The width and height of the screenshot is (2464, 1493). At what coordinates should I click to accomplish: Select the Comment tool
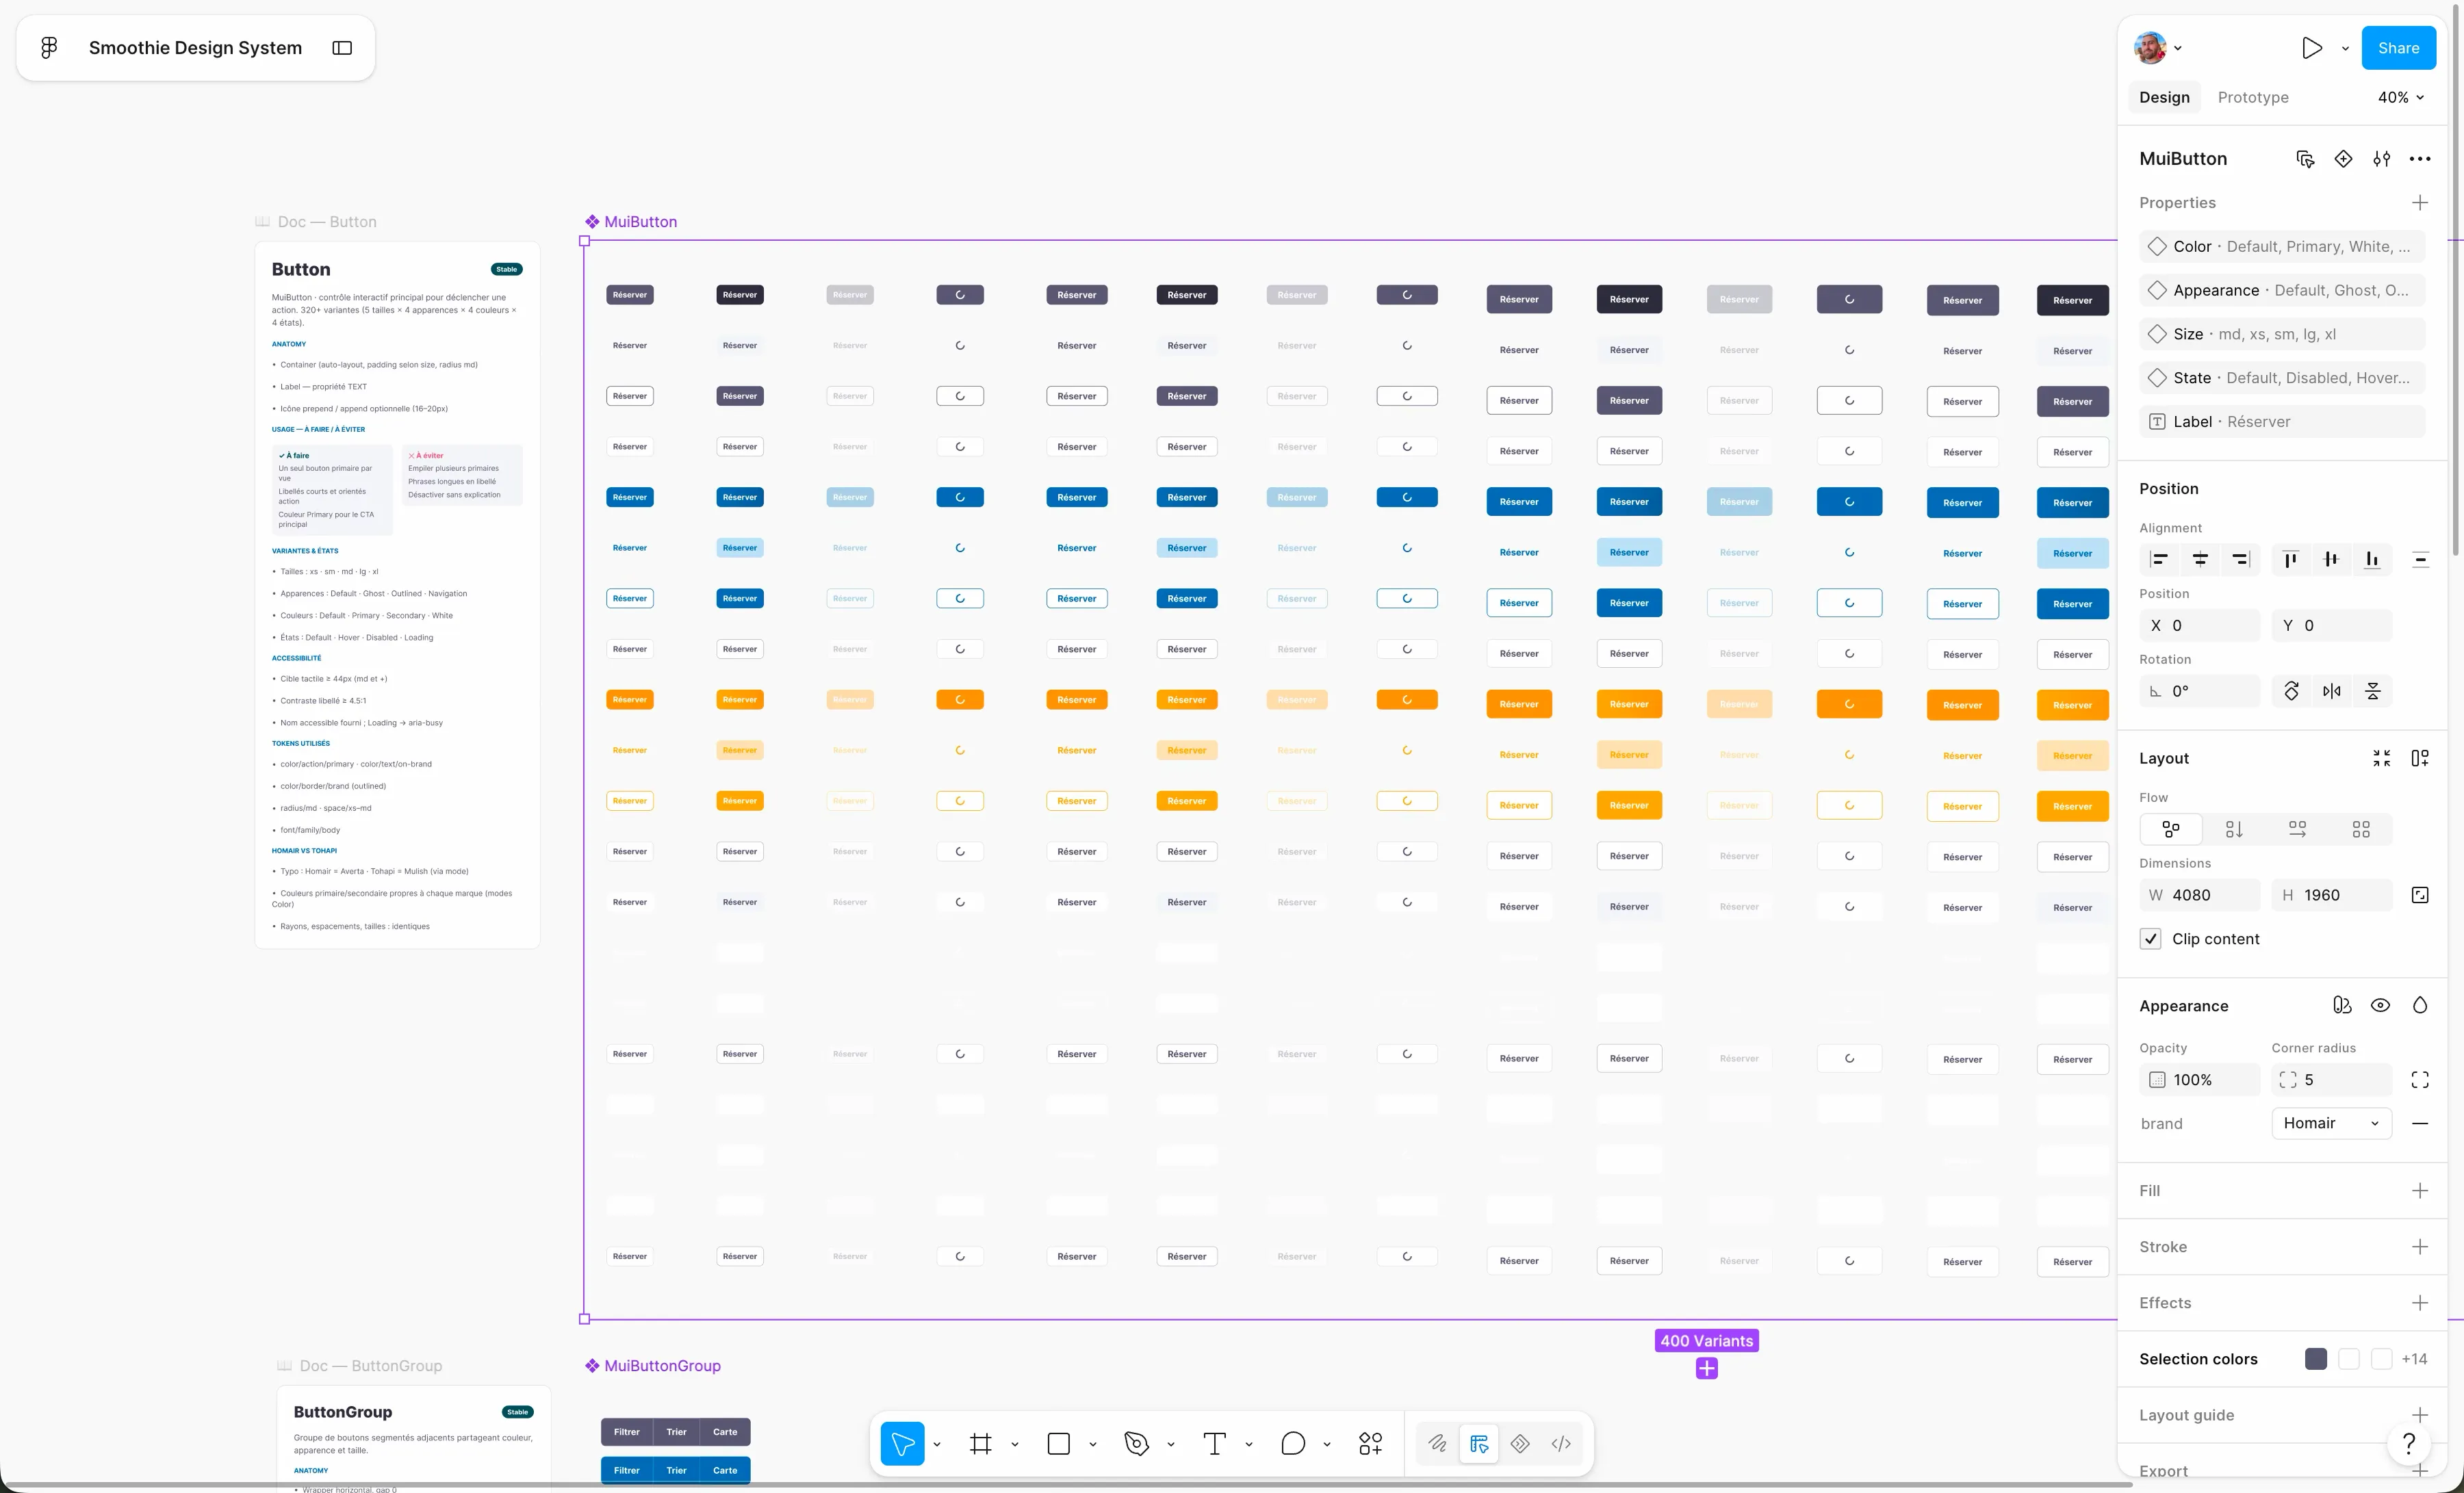point(1292,1443)
